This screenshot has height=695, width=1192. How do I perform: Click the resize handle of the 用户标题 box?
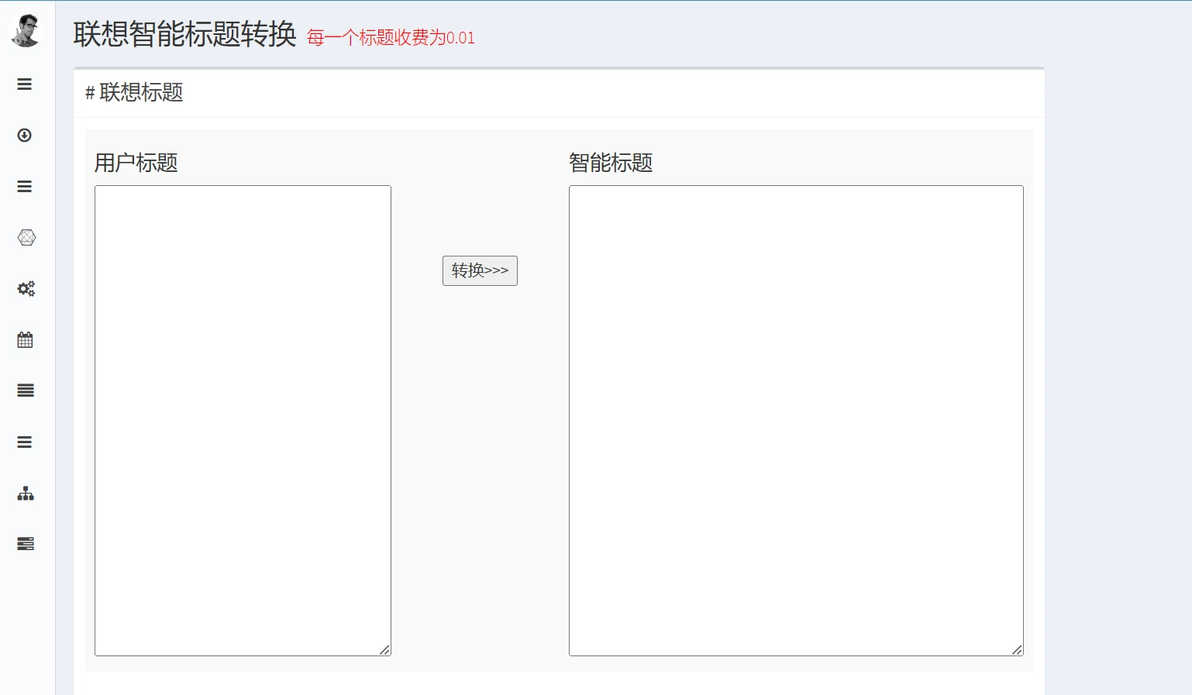coord(385,650)
